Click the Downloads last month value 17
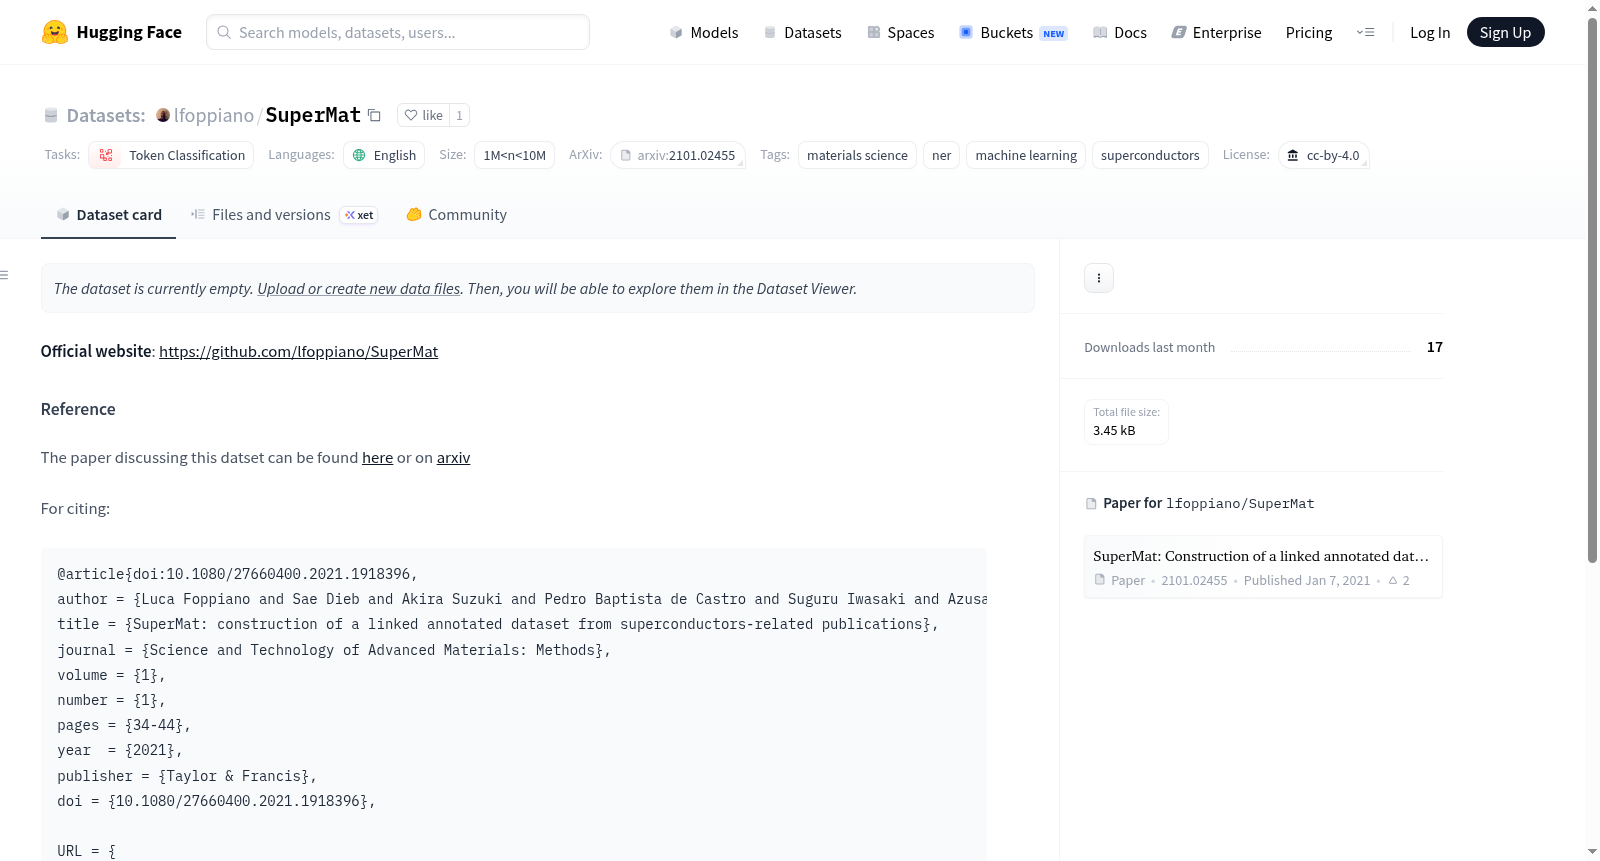The height and width of the screenshot is (861, 1600). pos(1435,347)
